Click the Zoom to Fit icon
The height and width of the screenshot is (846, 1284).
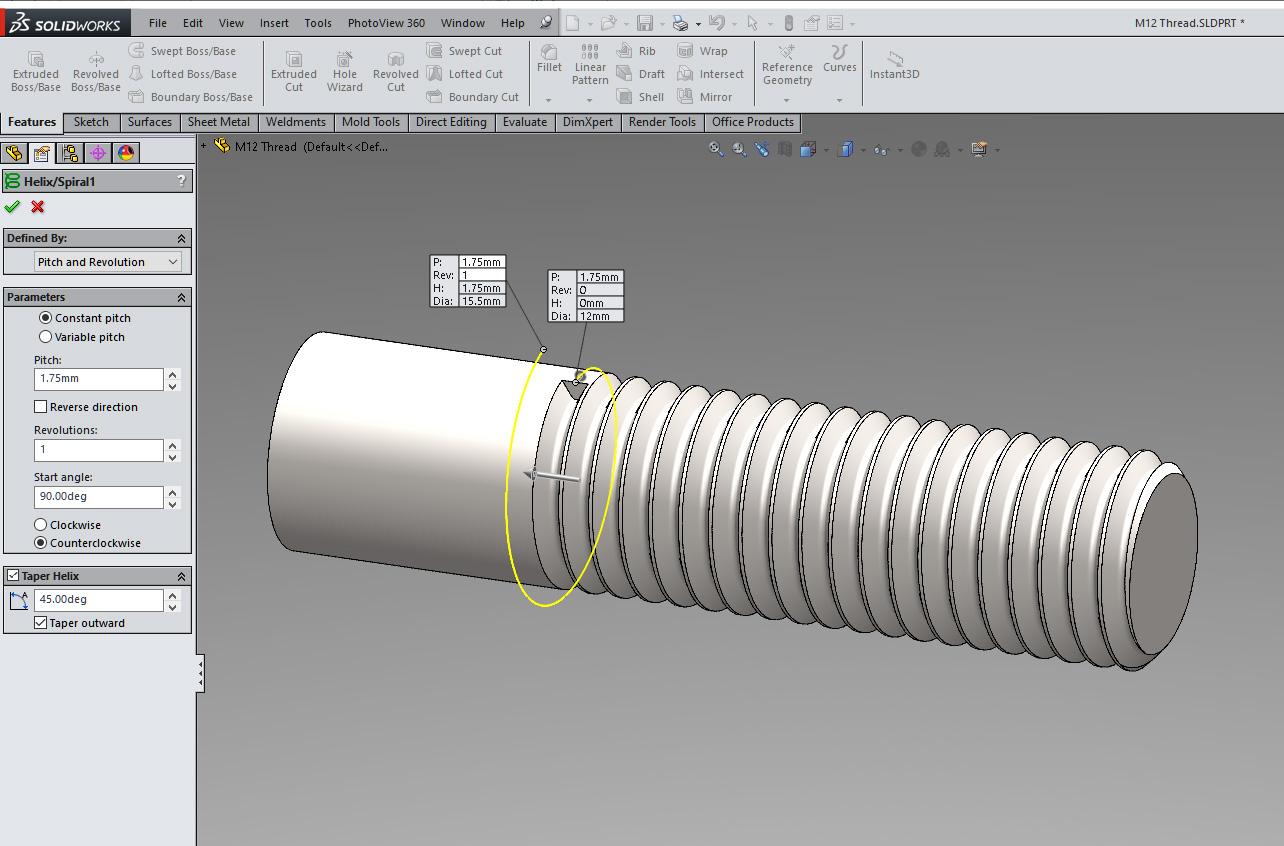[x=716, y=148]
